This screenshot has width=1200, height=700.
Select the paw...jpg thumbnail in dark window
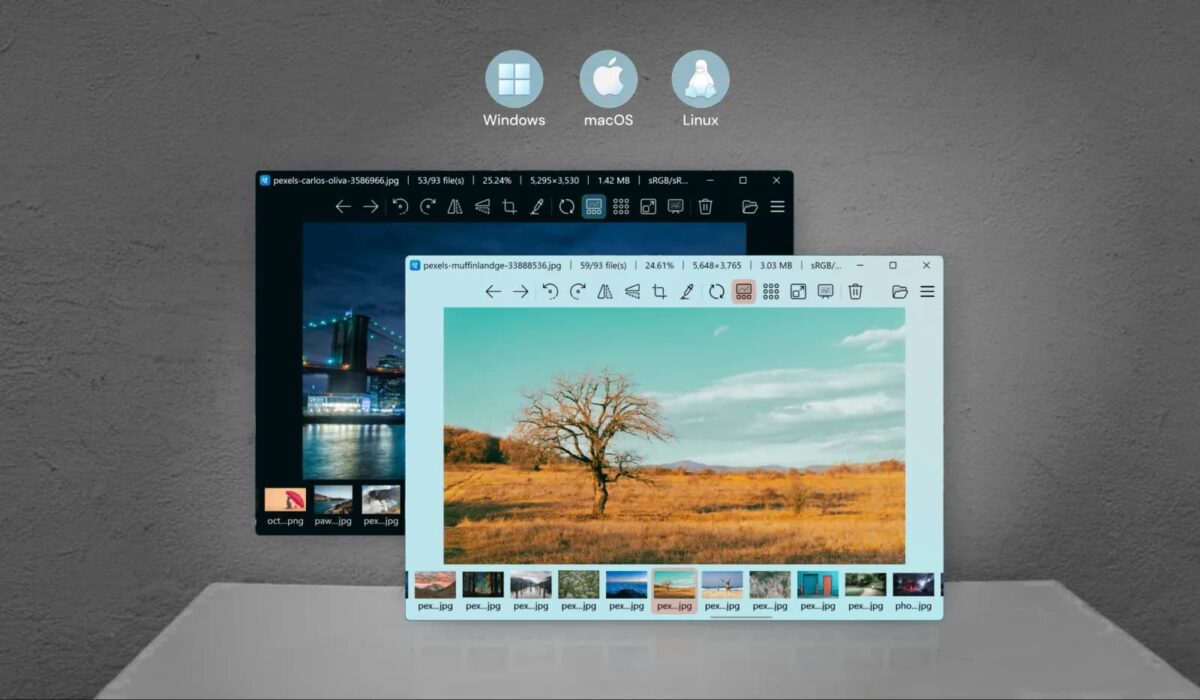[x=333, y=506]
